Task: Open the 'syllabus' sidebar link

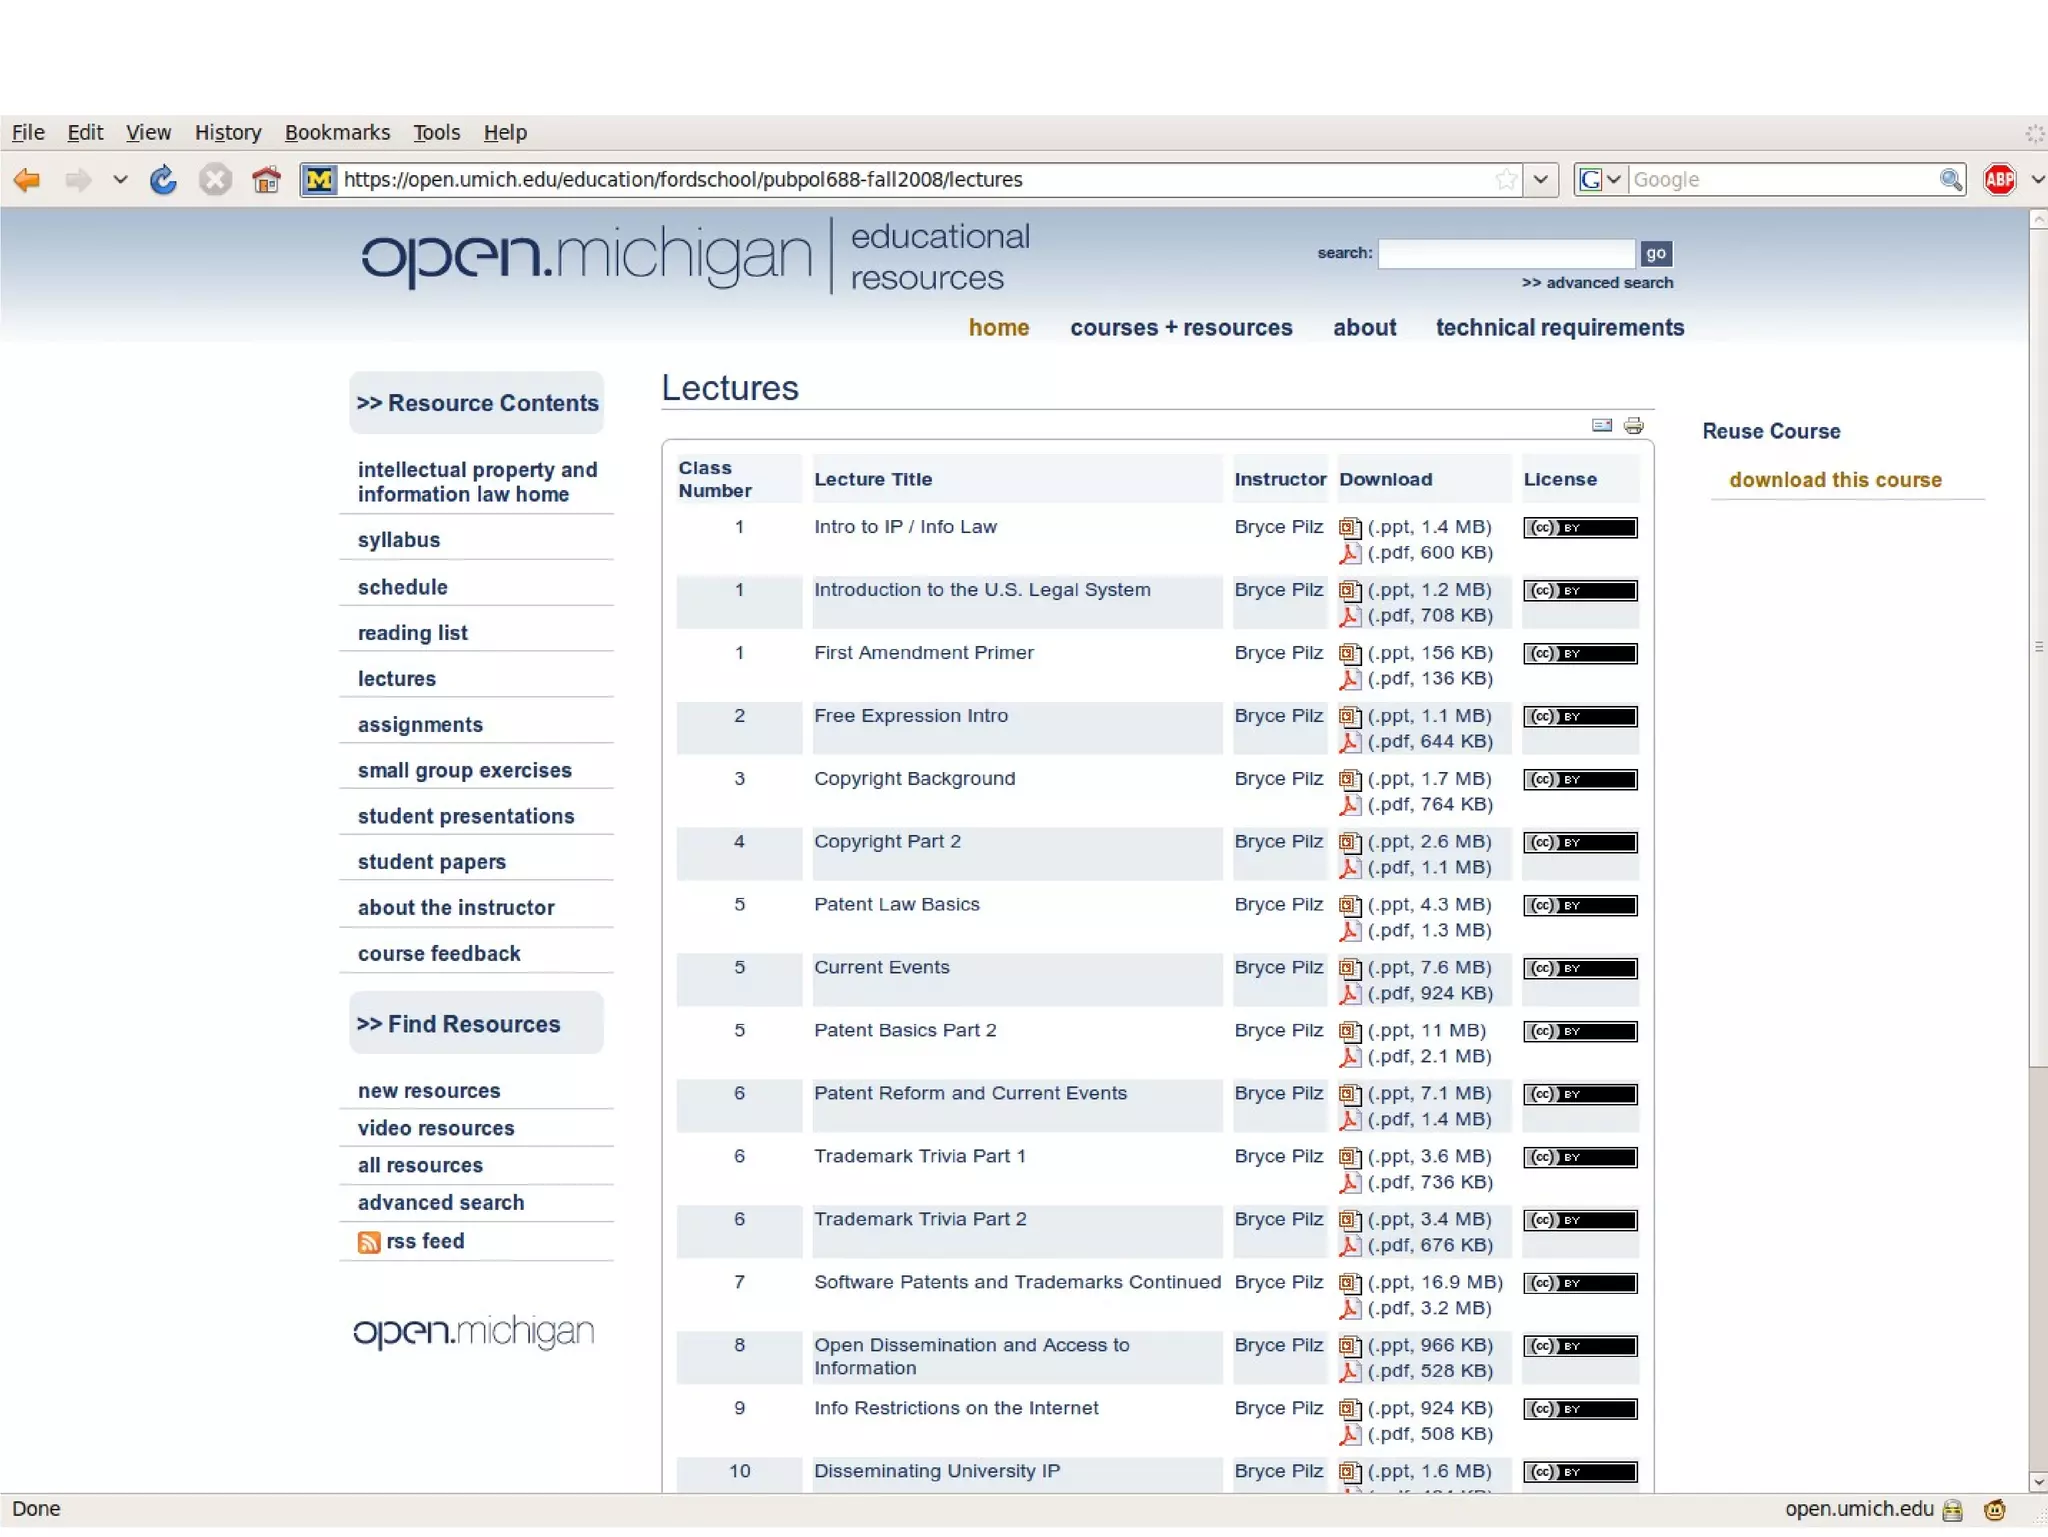Action: point(399,540)
